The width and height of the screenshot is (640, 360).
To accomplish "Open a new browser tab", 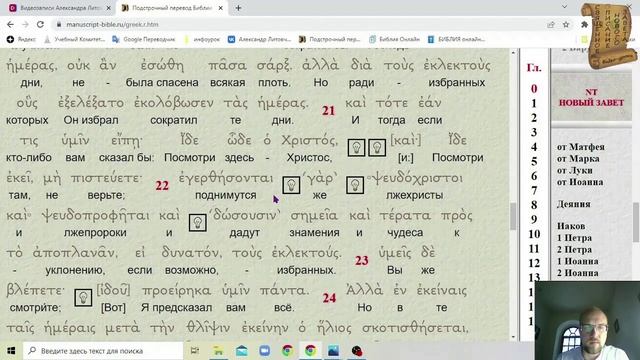I will [x=238, y=8].
